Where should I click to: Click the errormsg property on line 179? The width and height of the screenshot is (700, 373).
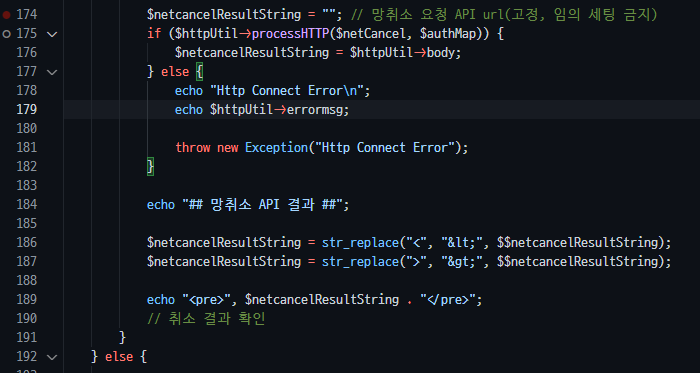[x=315, y=110]
